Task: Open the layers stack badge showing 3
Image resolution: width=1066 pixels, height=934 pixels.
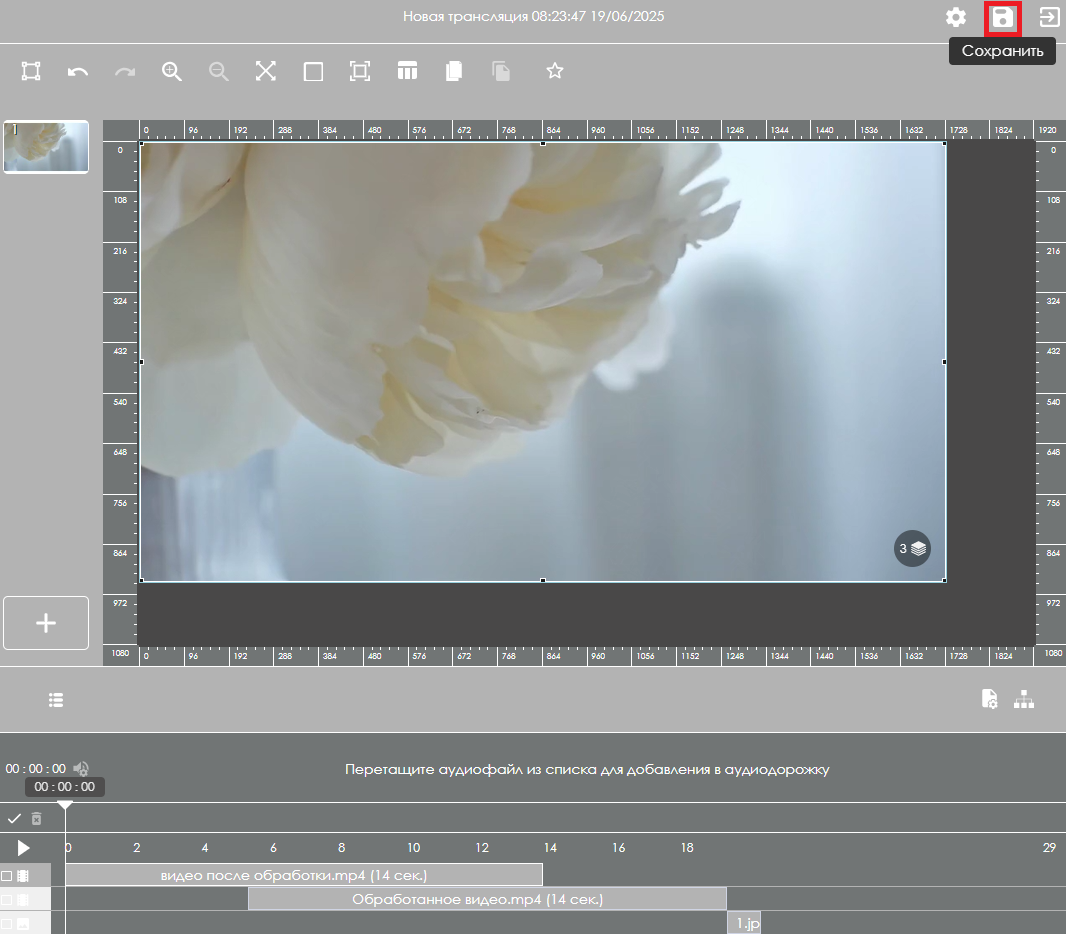Action: [912, 549]
